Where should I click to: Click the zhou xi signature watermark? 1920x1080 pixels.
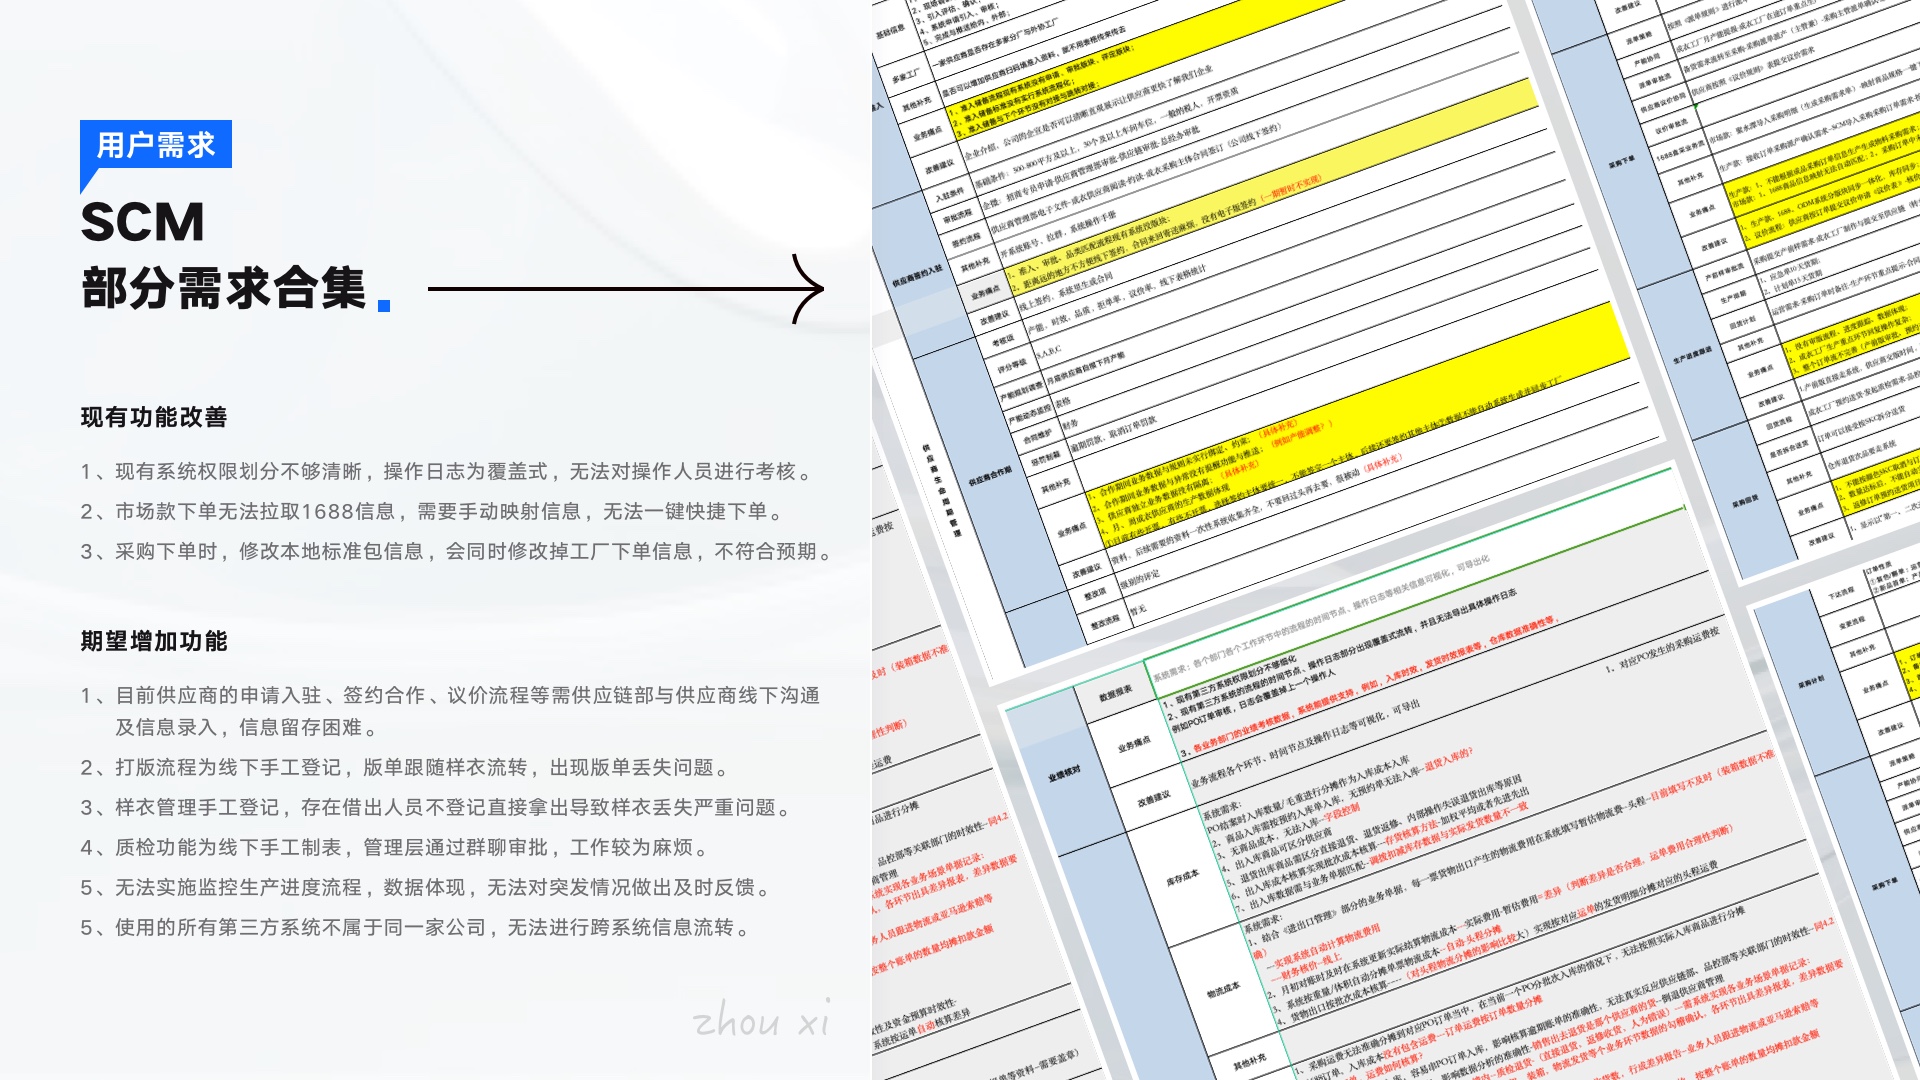point(760,1020)
